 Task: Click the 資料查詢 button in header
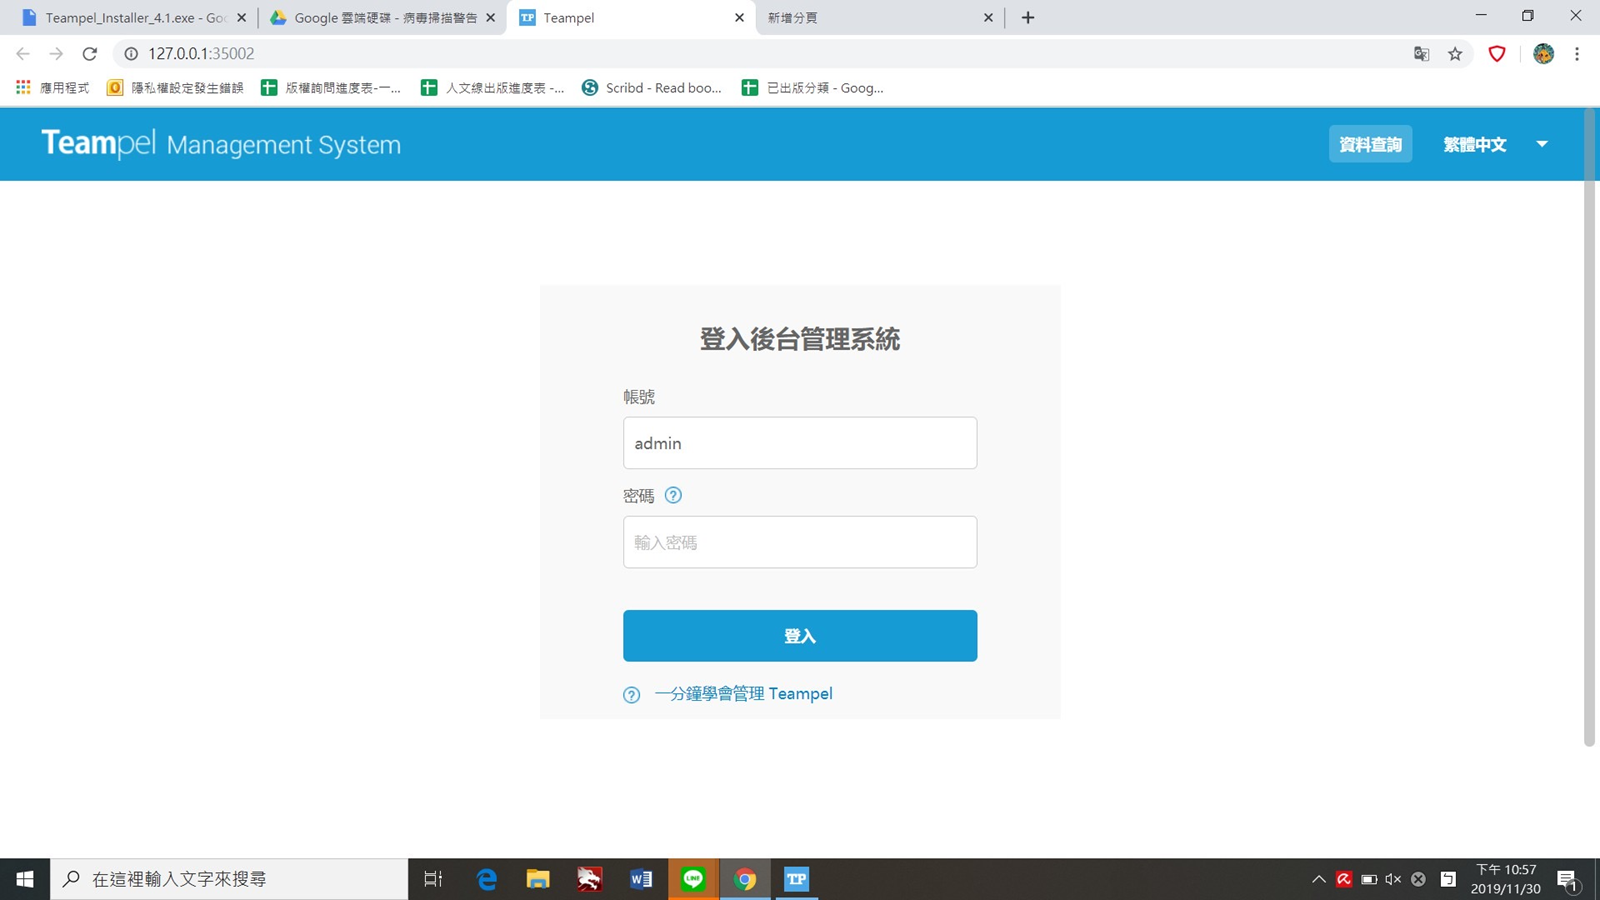point(1370,144)
